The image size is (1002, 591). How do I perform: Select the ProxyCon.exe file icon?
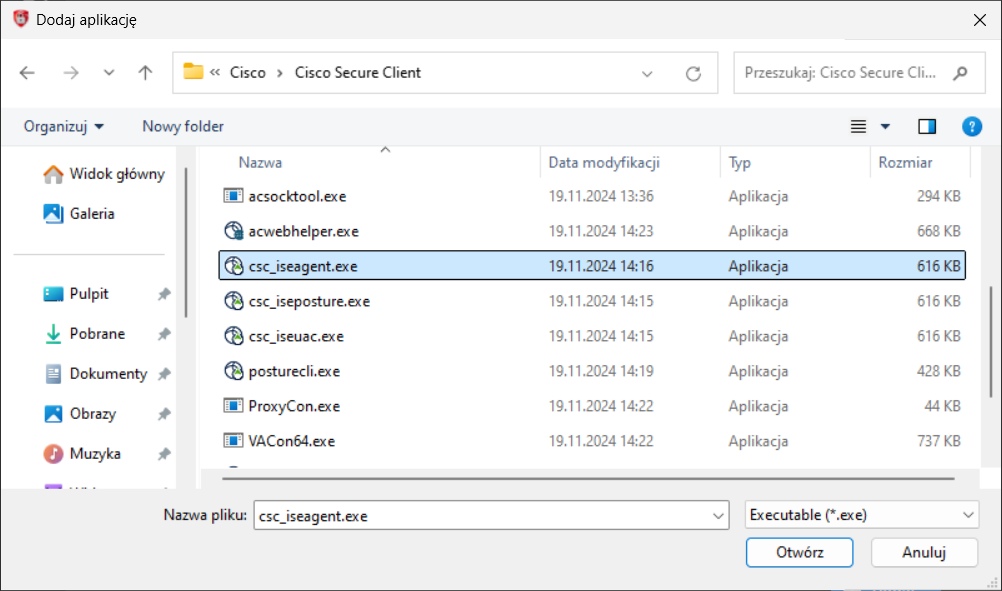click(233, 406)
